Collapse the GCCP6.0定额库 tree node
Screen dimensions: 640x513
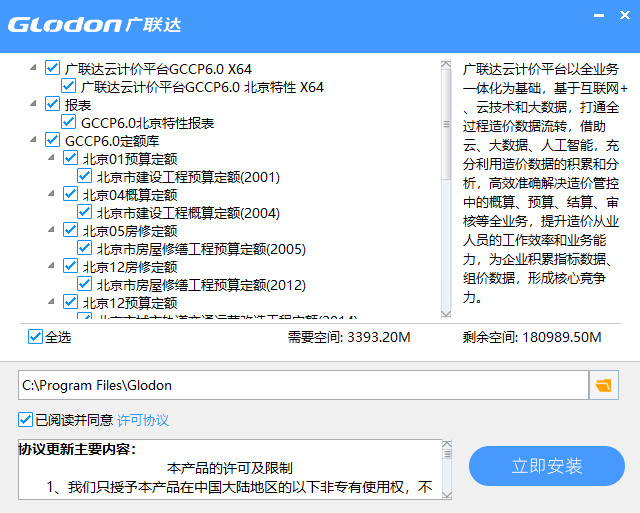point(34,140)
